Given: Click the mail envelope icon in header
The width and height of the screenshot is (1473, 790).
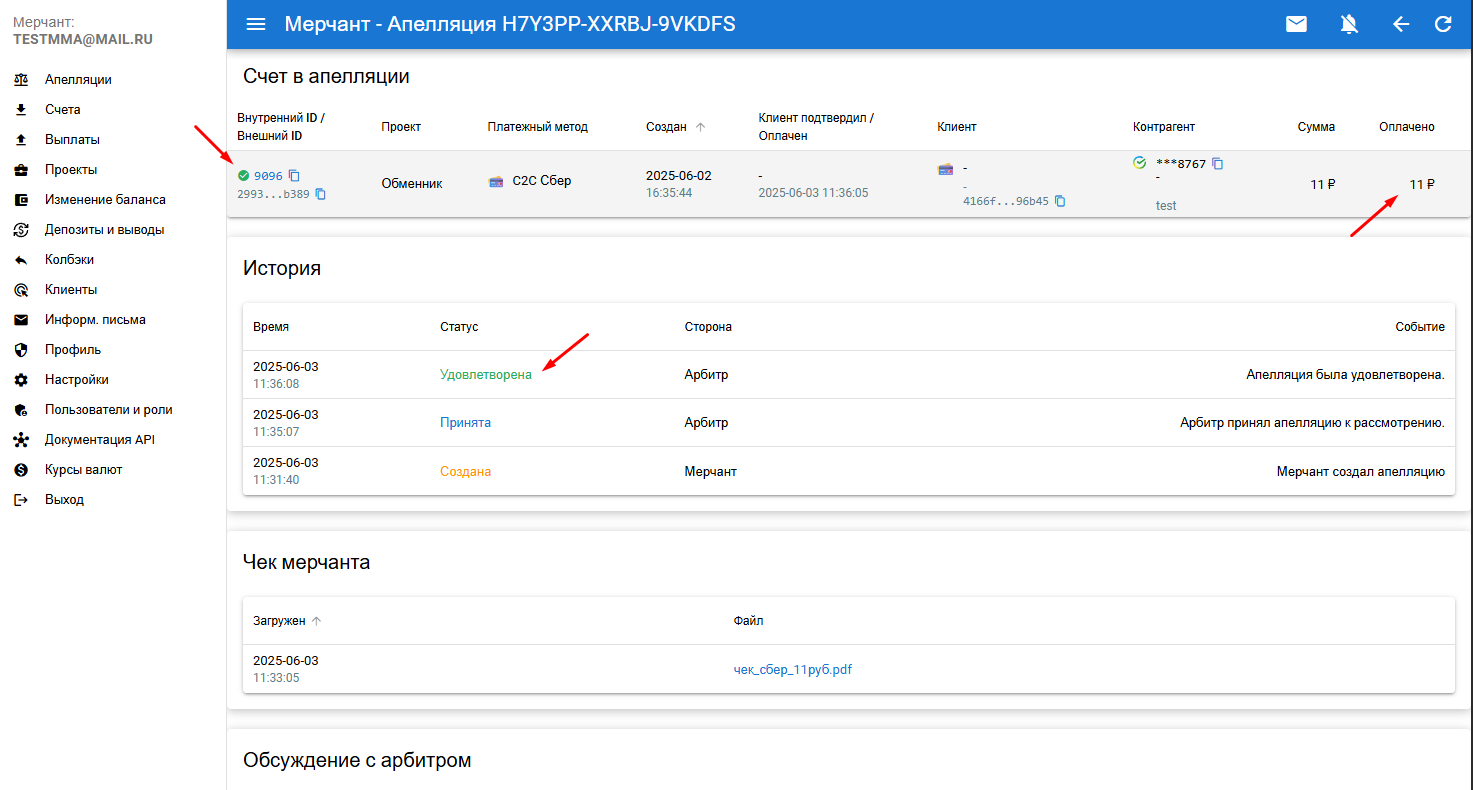Looking at the screenshot, I should pos(1296,24).
